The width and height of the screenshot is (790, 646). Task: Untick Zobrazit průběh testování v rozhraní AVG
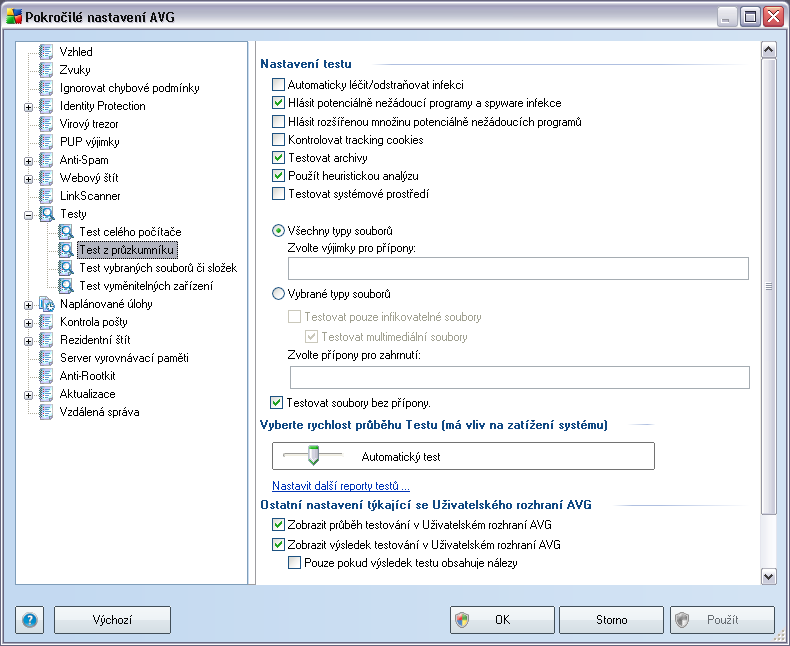(278, 525)
